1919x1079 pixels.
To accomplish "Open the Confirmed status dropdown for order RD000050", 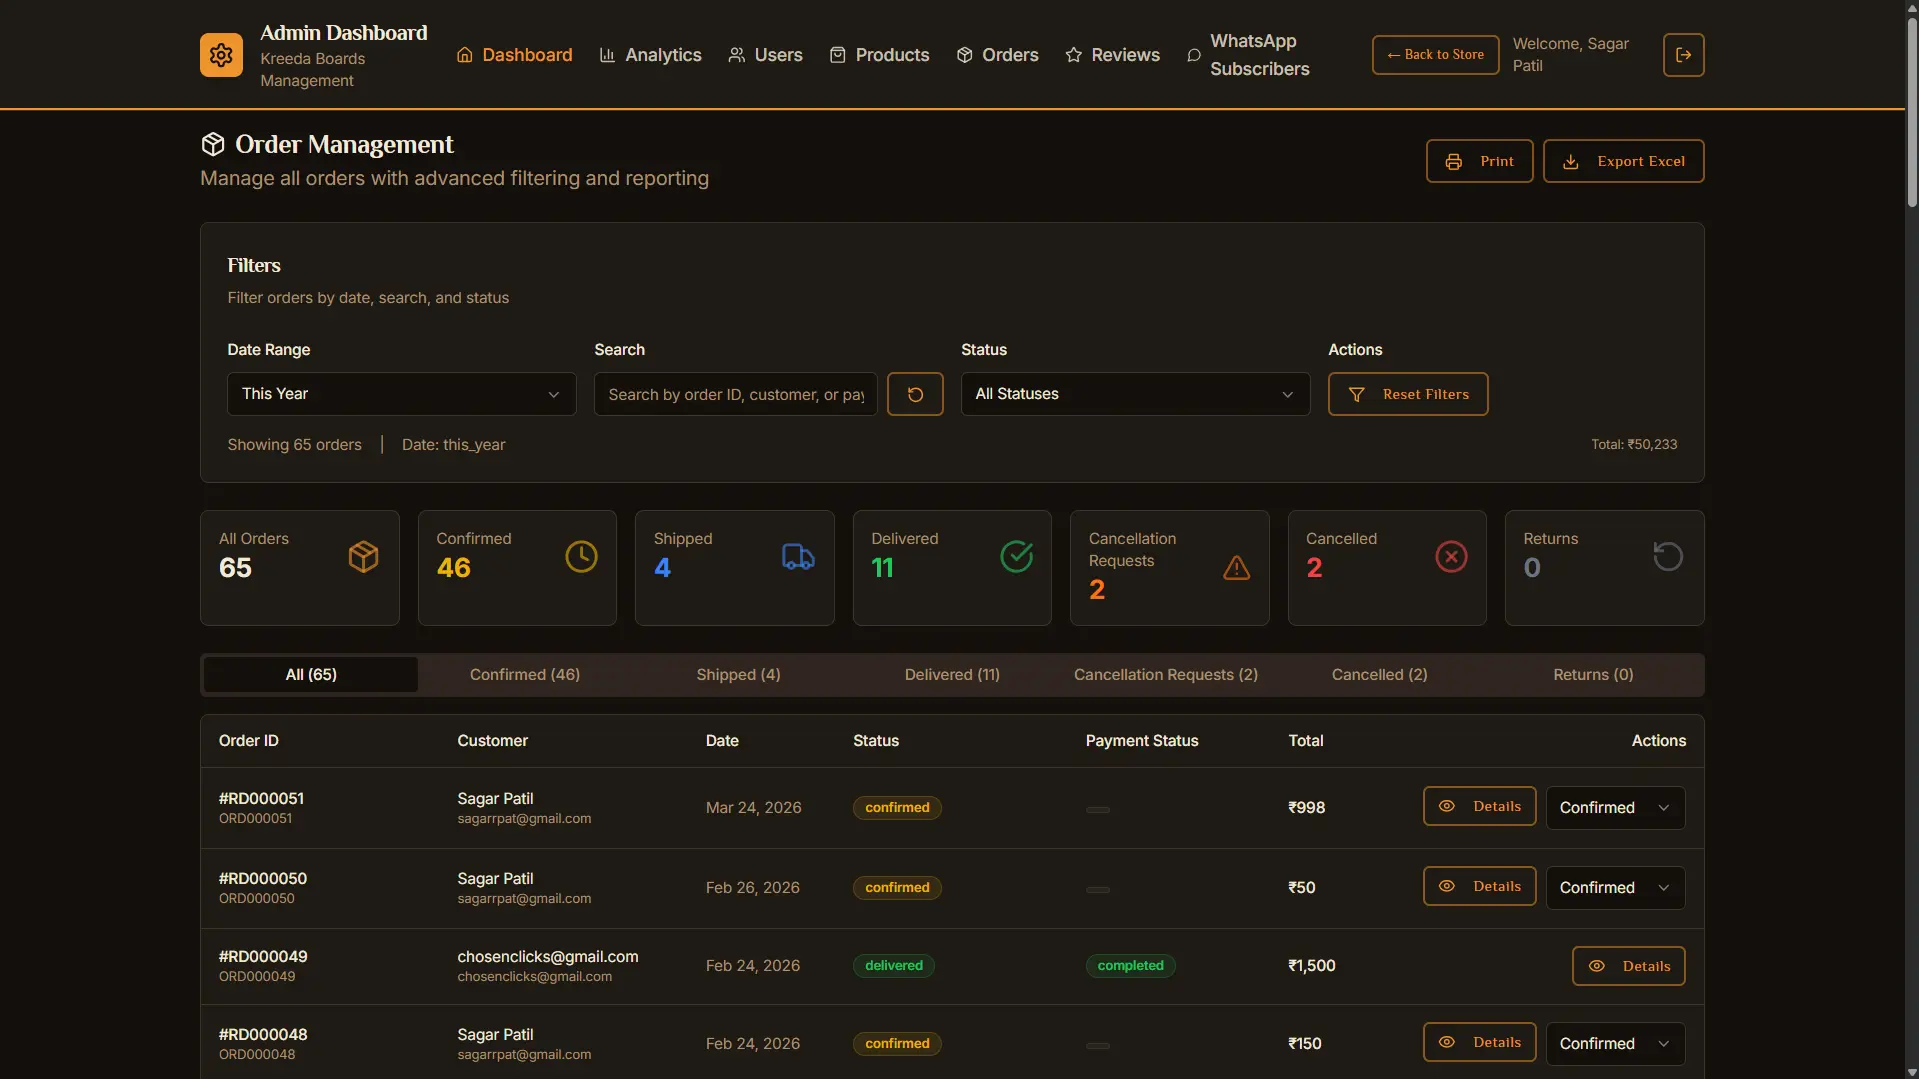I will click(x=1614, y=887).
